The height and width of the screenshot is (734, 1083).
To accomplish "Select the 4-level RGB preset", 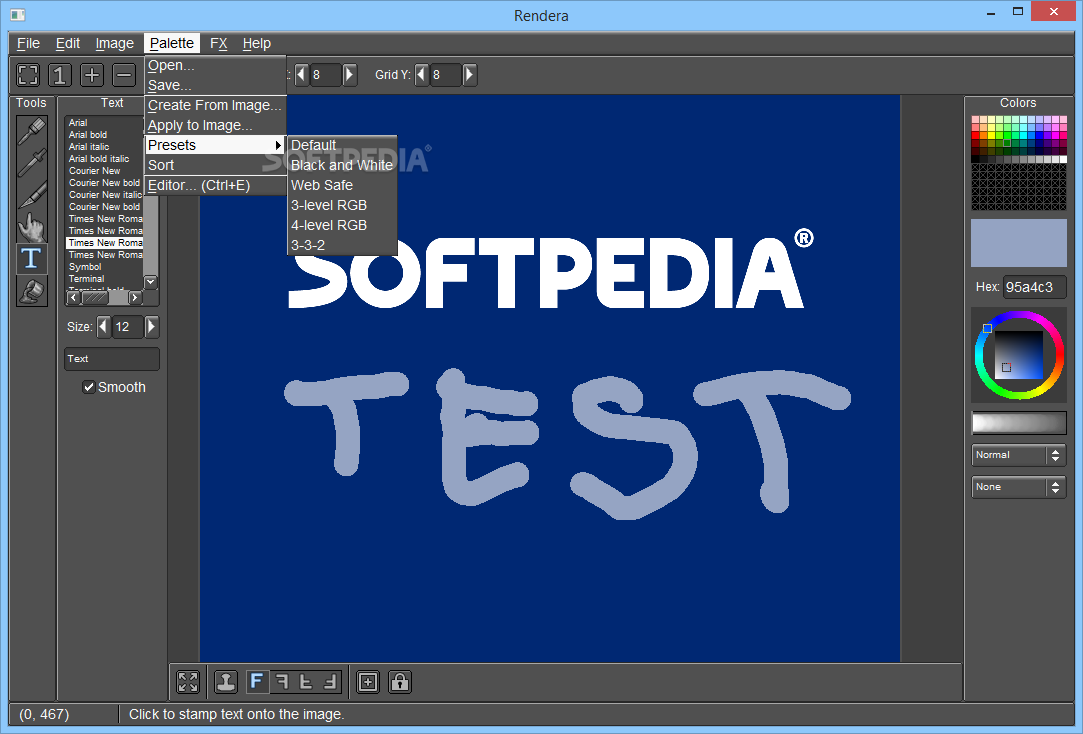I will (x=342, y=226).
